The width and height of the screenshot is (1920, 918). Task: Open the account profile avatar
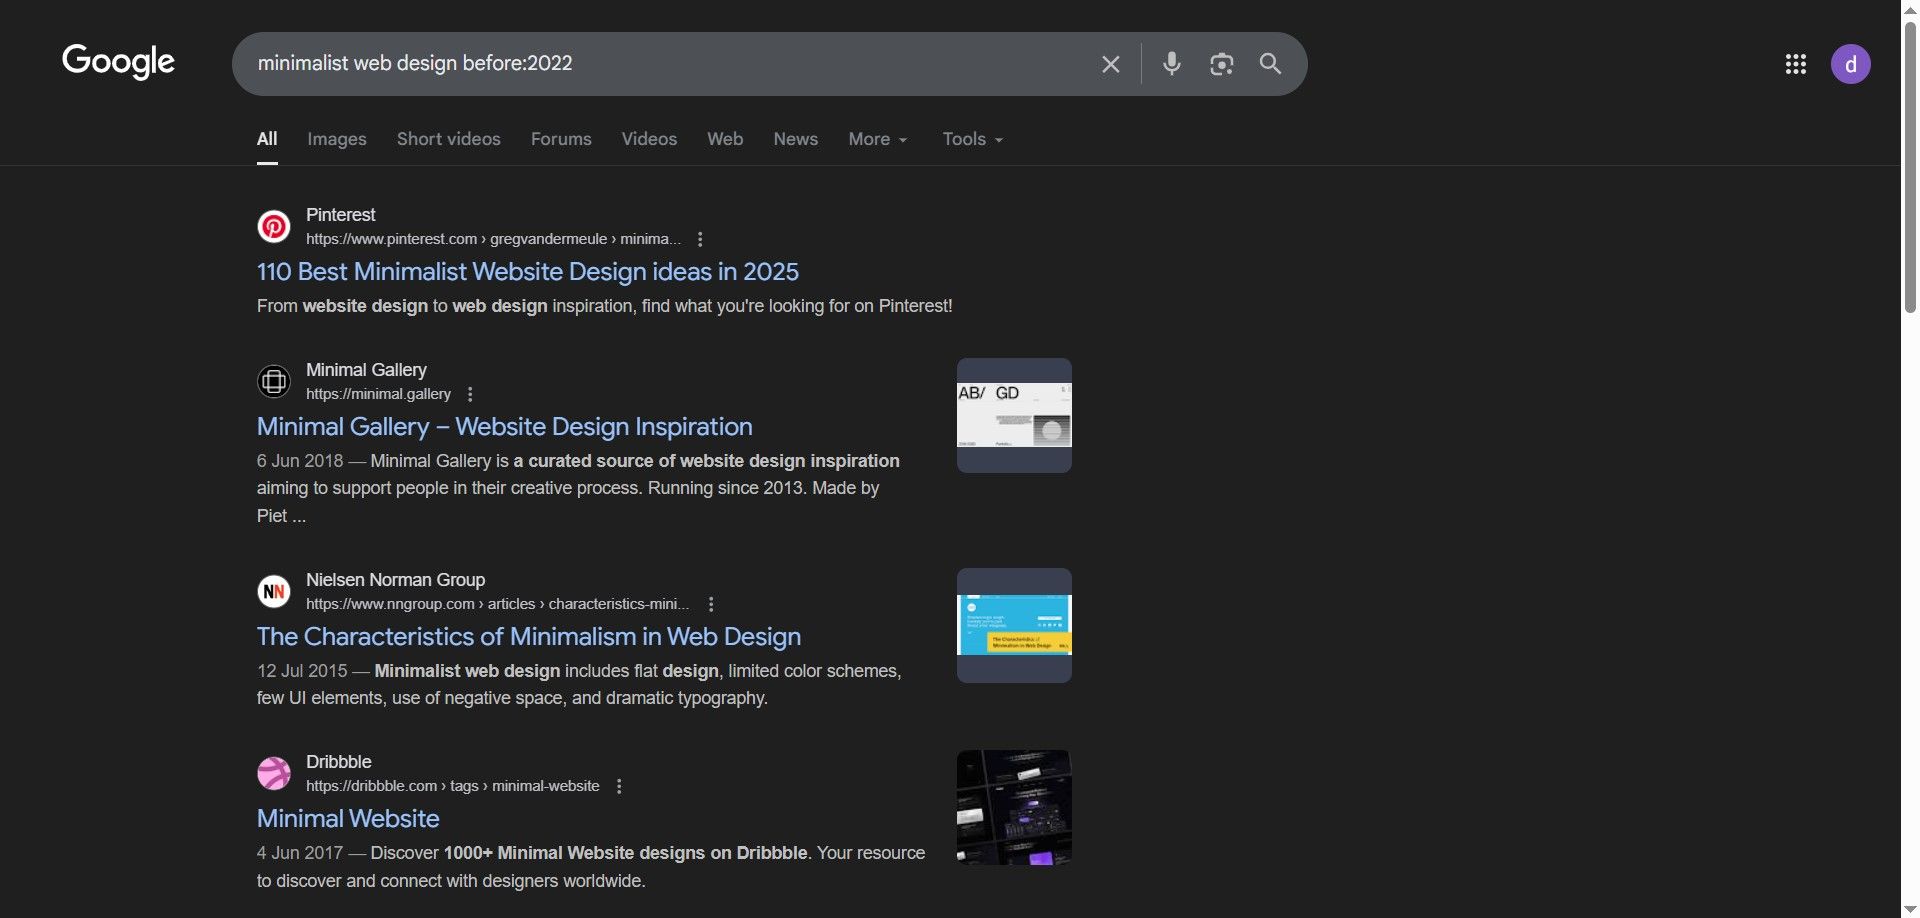1850,64
